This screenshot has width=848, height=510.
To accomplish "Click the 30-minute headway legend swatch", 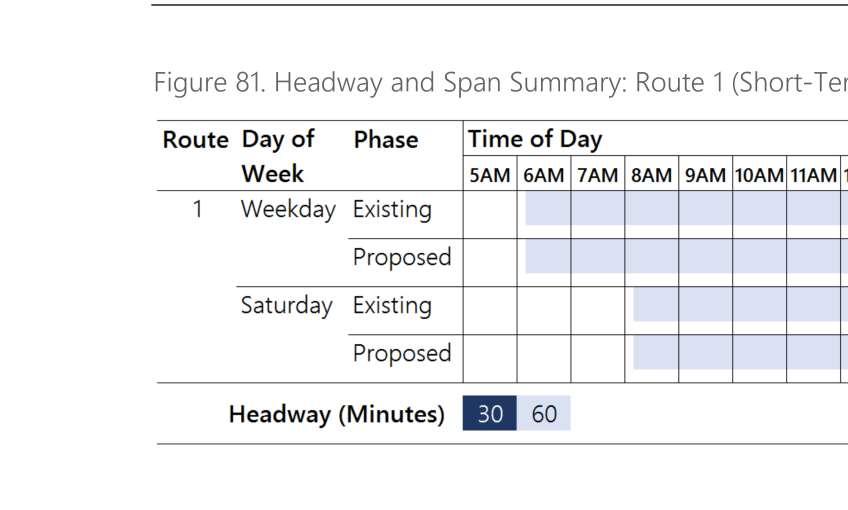I will pyautogui.click(x=490, y=414).
